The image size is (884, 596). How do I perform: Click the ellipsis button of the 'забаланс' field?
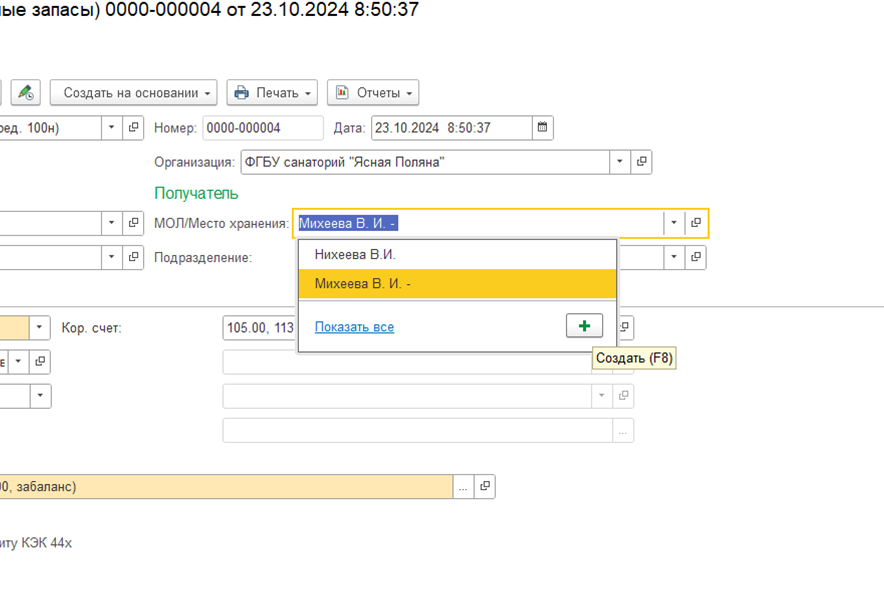click(x=463, y=487)
